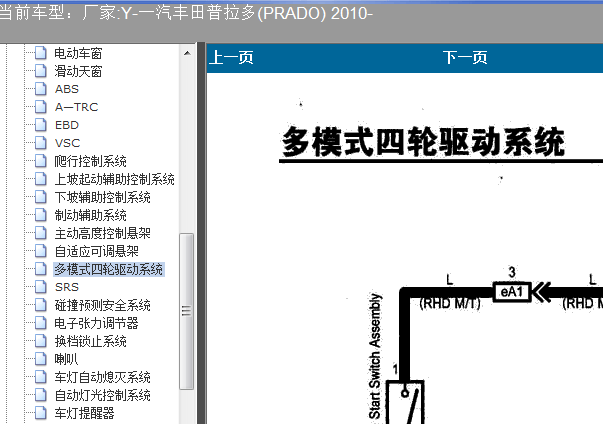The height and width of the screenshot is (424, 603).
Task: Click the page icon next to ABS
Action: pos(41,89)
